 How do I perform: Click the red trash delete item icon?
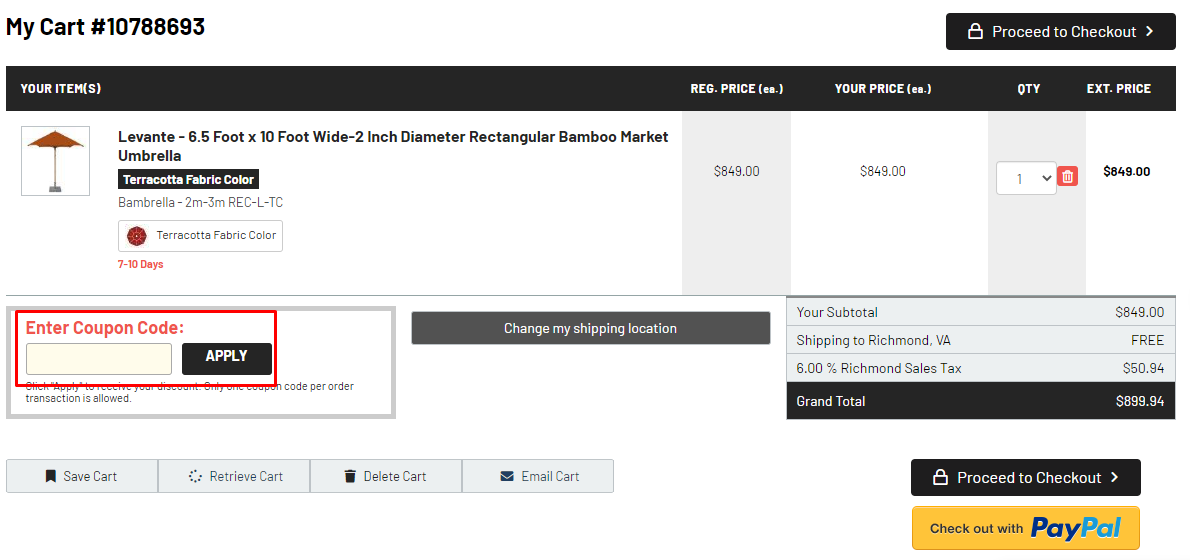[x=1067, y=176]
